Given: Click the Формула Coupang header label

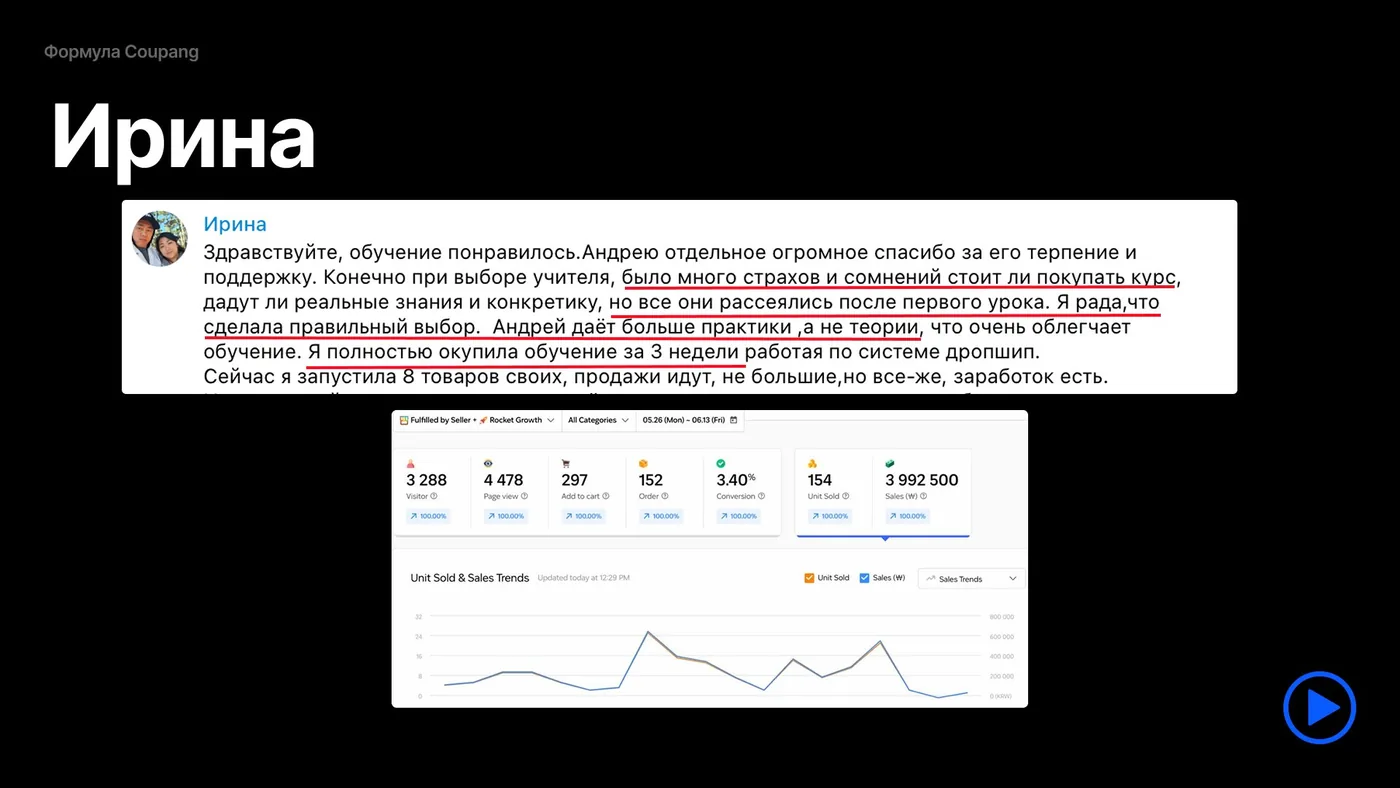Looking at the screenshot, I should (121, 52).
